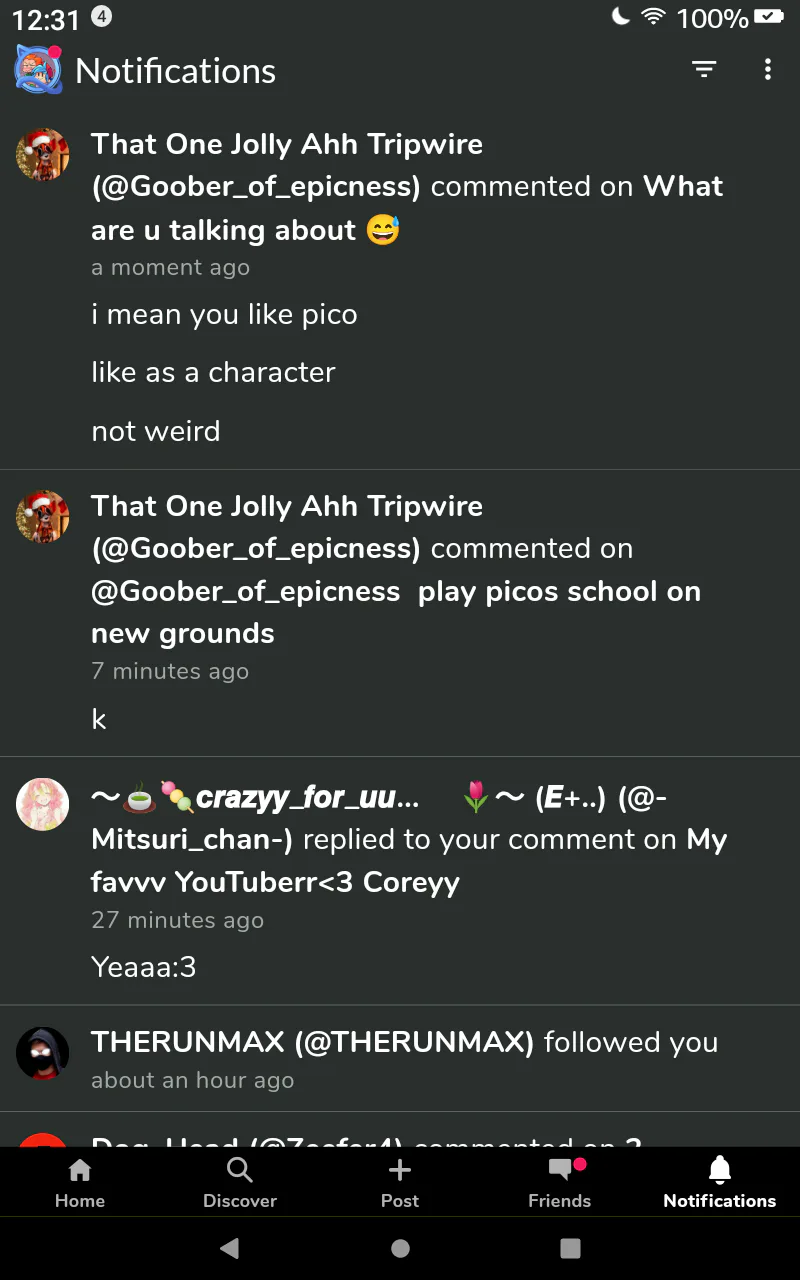Open the three-dot overflow menu

click(x=767, y=69)
